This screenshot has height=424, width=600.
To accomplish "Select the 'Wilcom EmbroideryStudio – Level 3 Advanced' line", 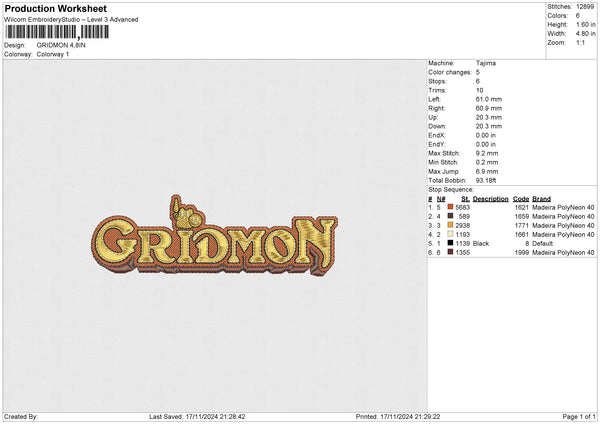I will coord(71,20).
